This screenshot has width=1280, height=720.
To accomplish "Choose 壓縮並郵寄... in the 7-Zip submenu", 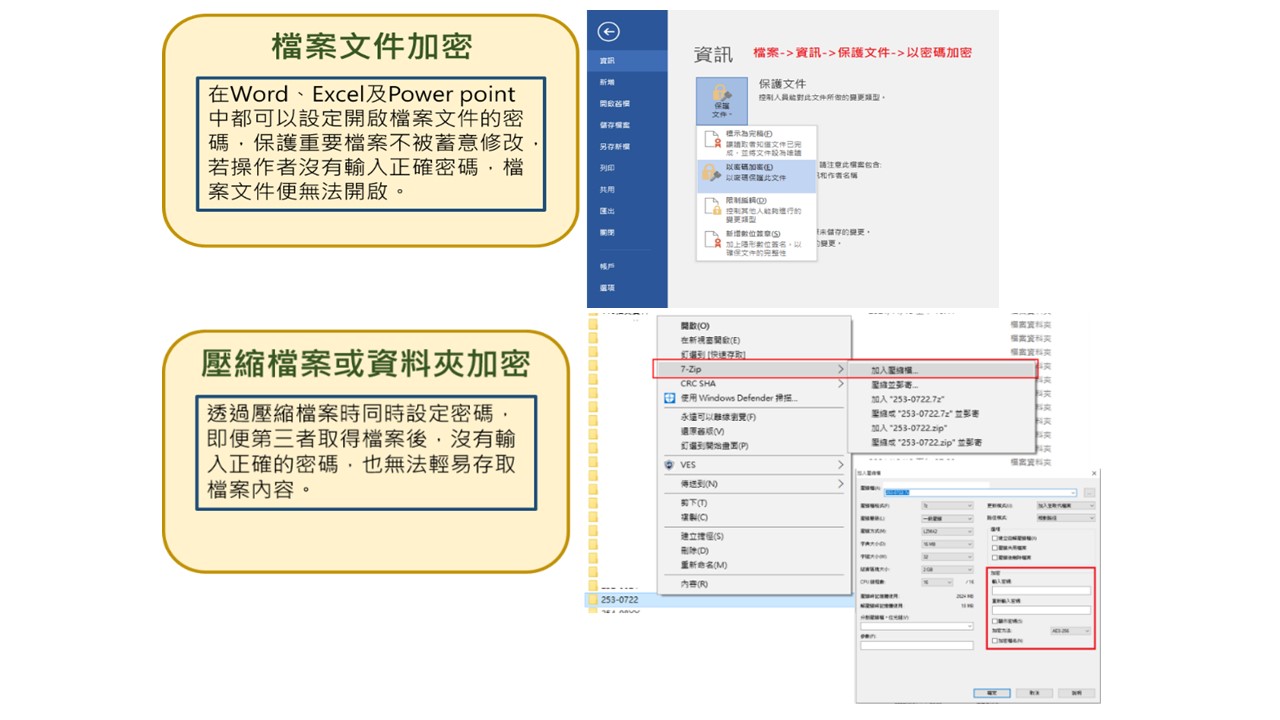I will pyautogui.click(x=941, y=384).
